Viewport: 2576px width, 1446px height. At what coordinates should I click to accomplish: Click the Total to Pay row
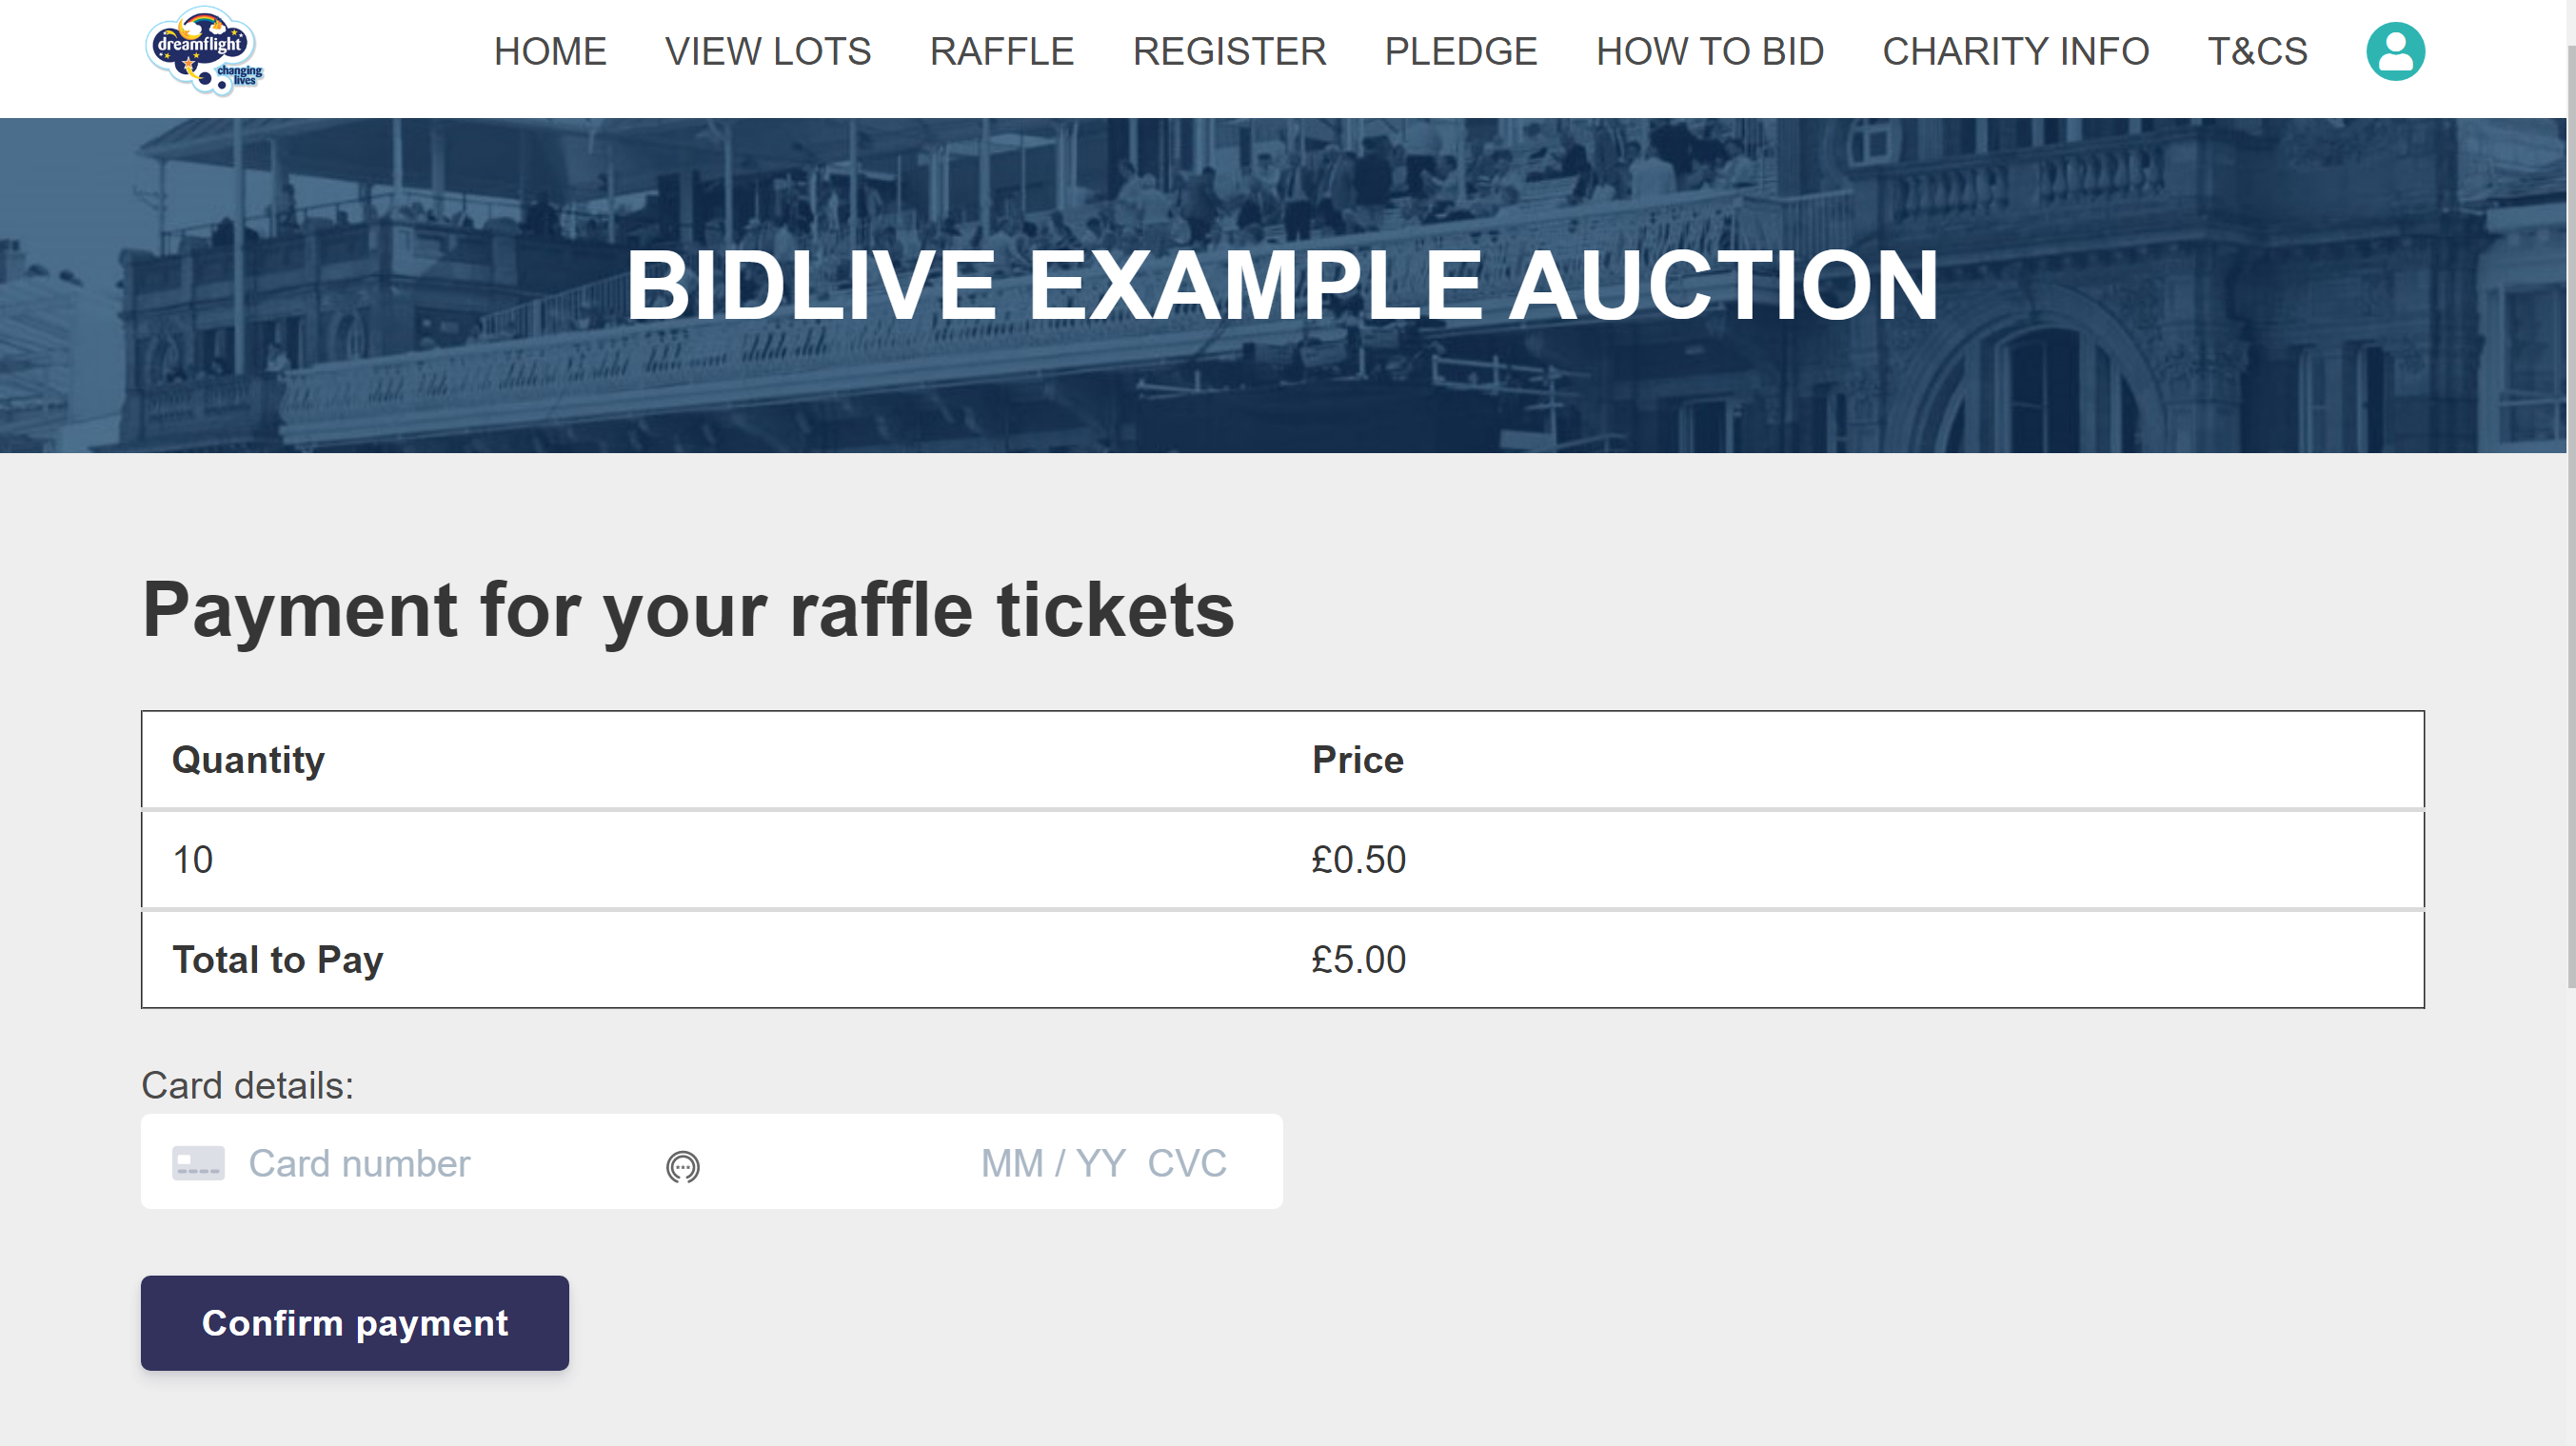coord(1283,959)
